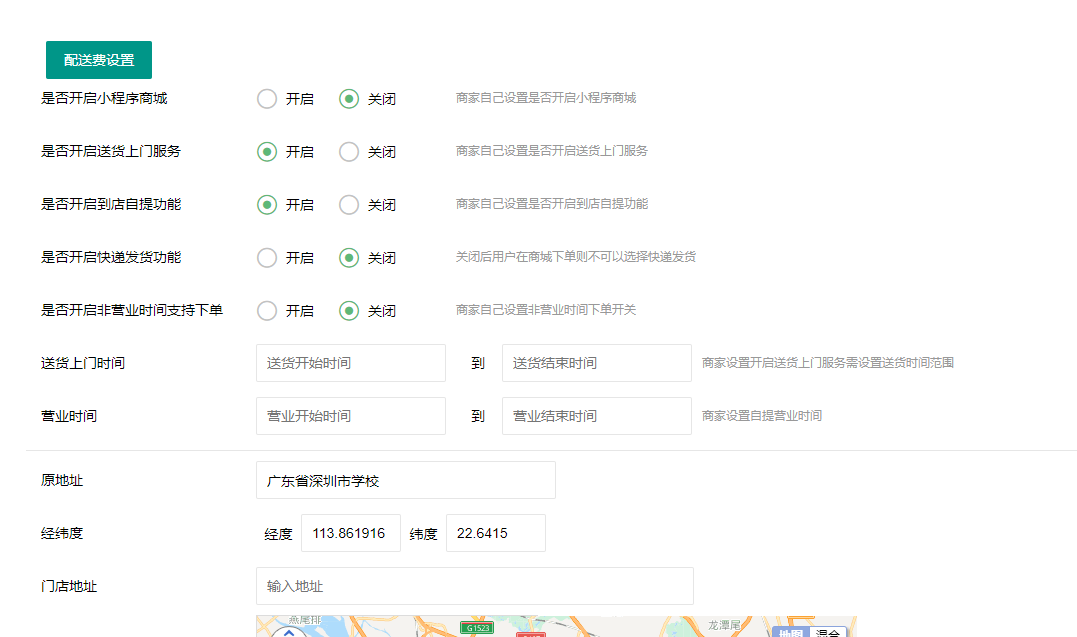Select 开启 for 是否开启小程序商城
This screenshot has height=637, width=1077.
267,99
